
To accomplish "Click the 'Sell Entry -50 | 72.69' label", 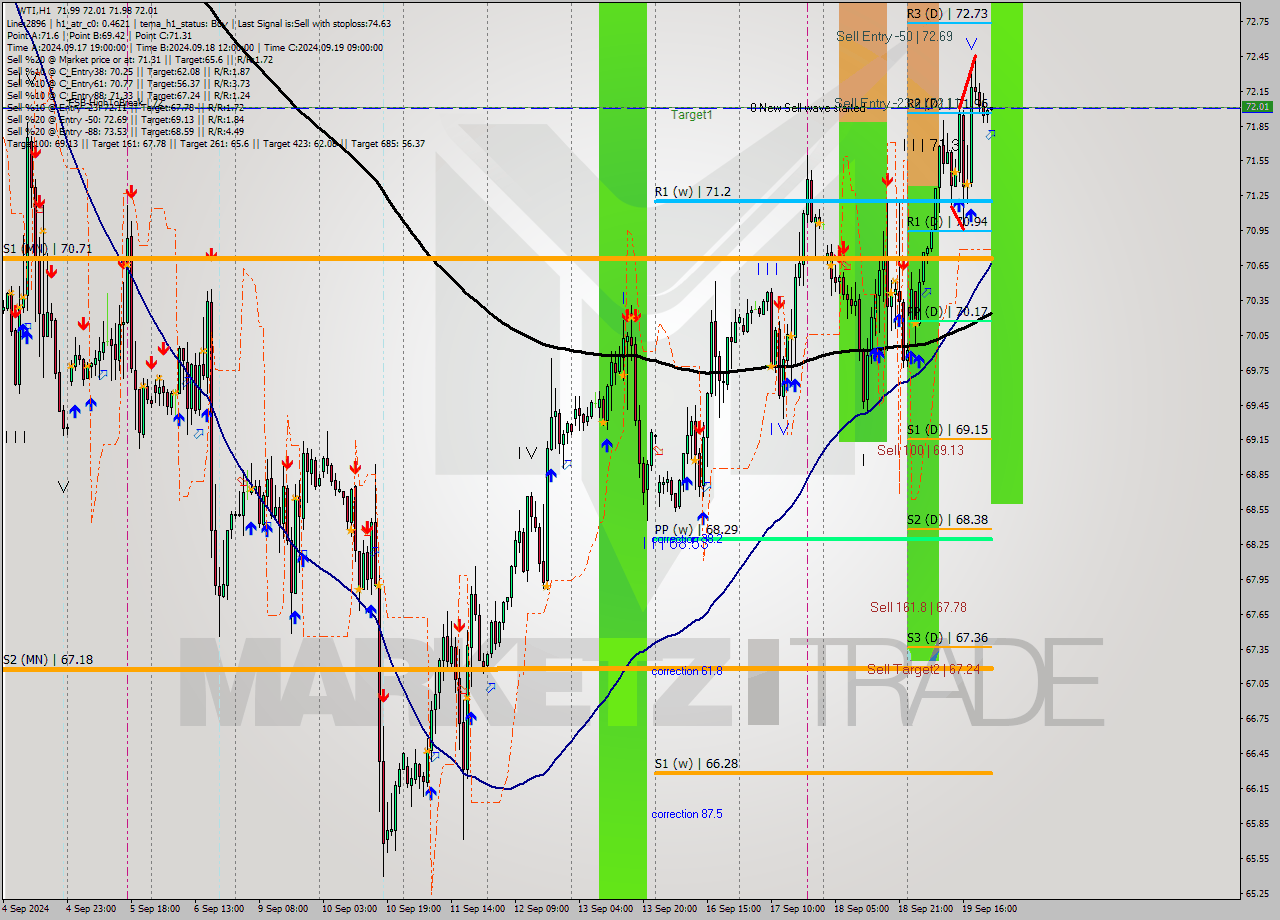I will click(x=894, y=36).
